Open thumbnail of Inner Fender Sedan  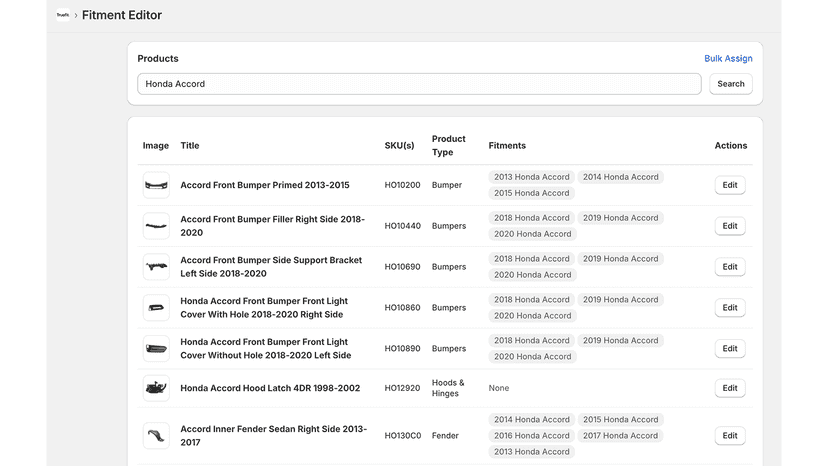coord(156,436)
